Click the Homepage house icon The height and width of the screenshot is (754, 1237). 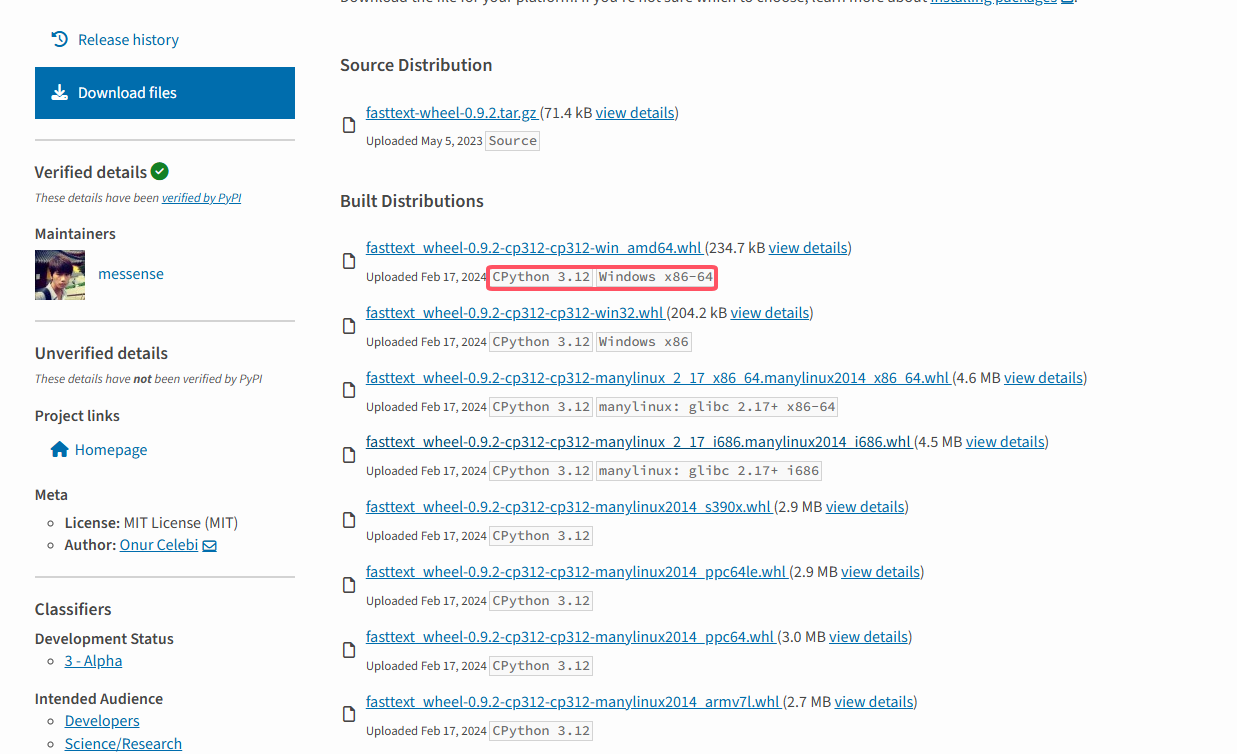pos(60,450)
